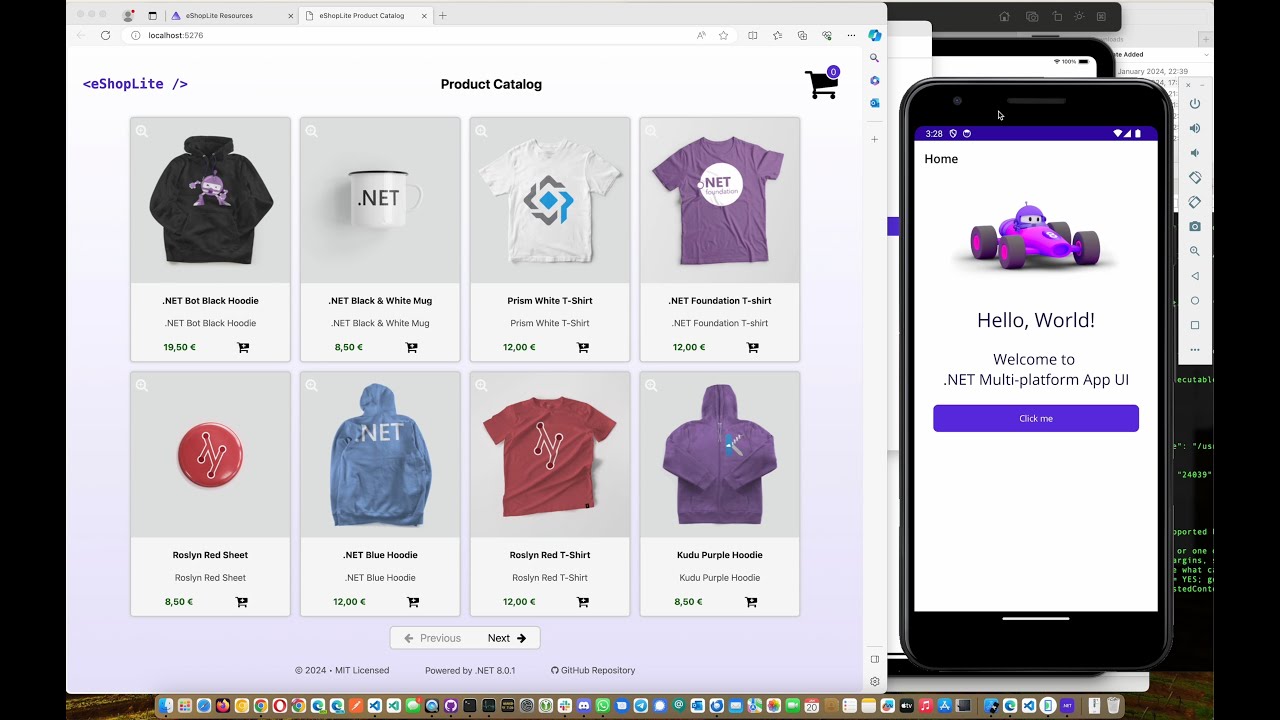Add page to favorites star
1280x720 pixels.
(723, 35)
